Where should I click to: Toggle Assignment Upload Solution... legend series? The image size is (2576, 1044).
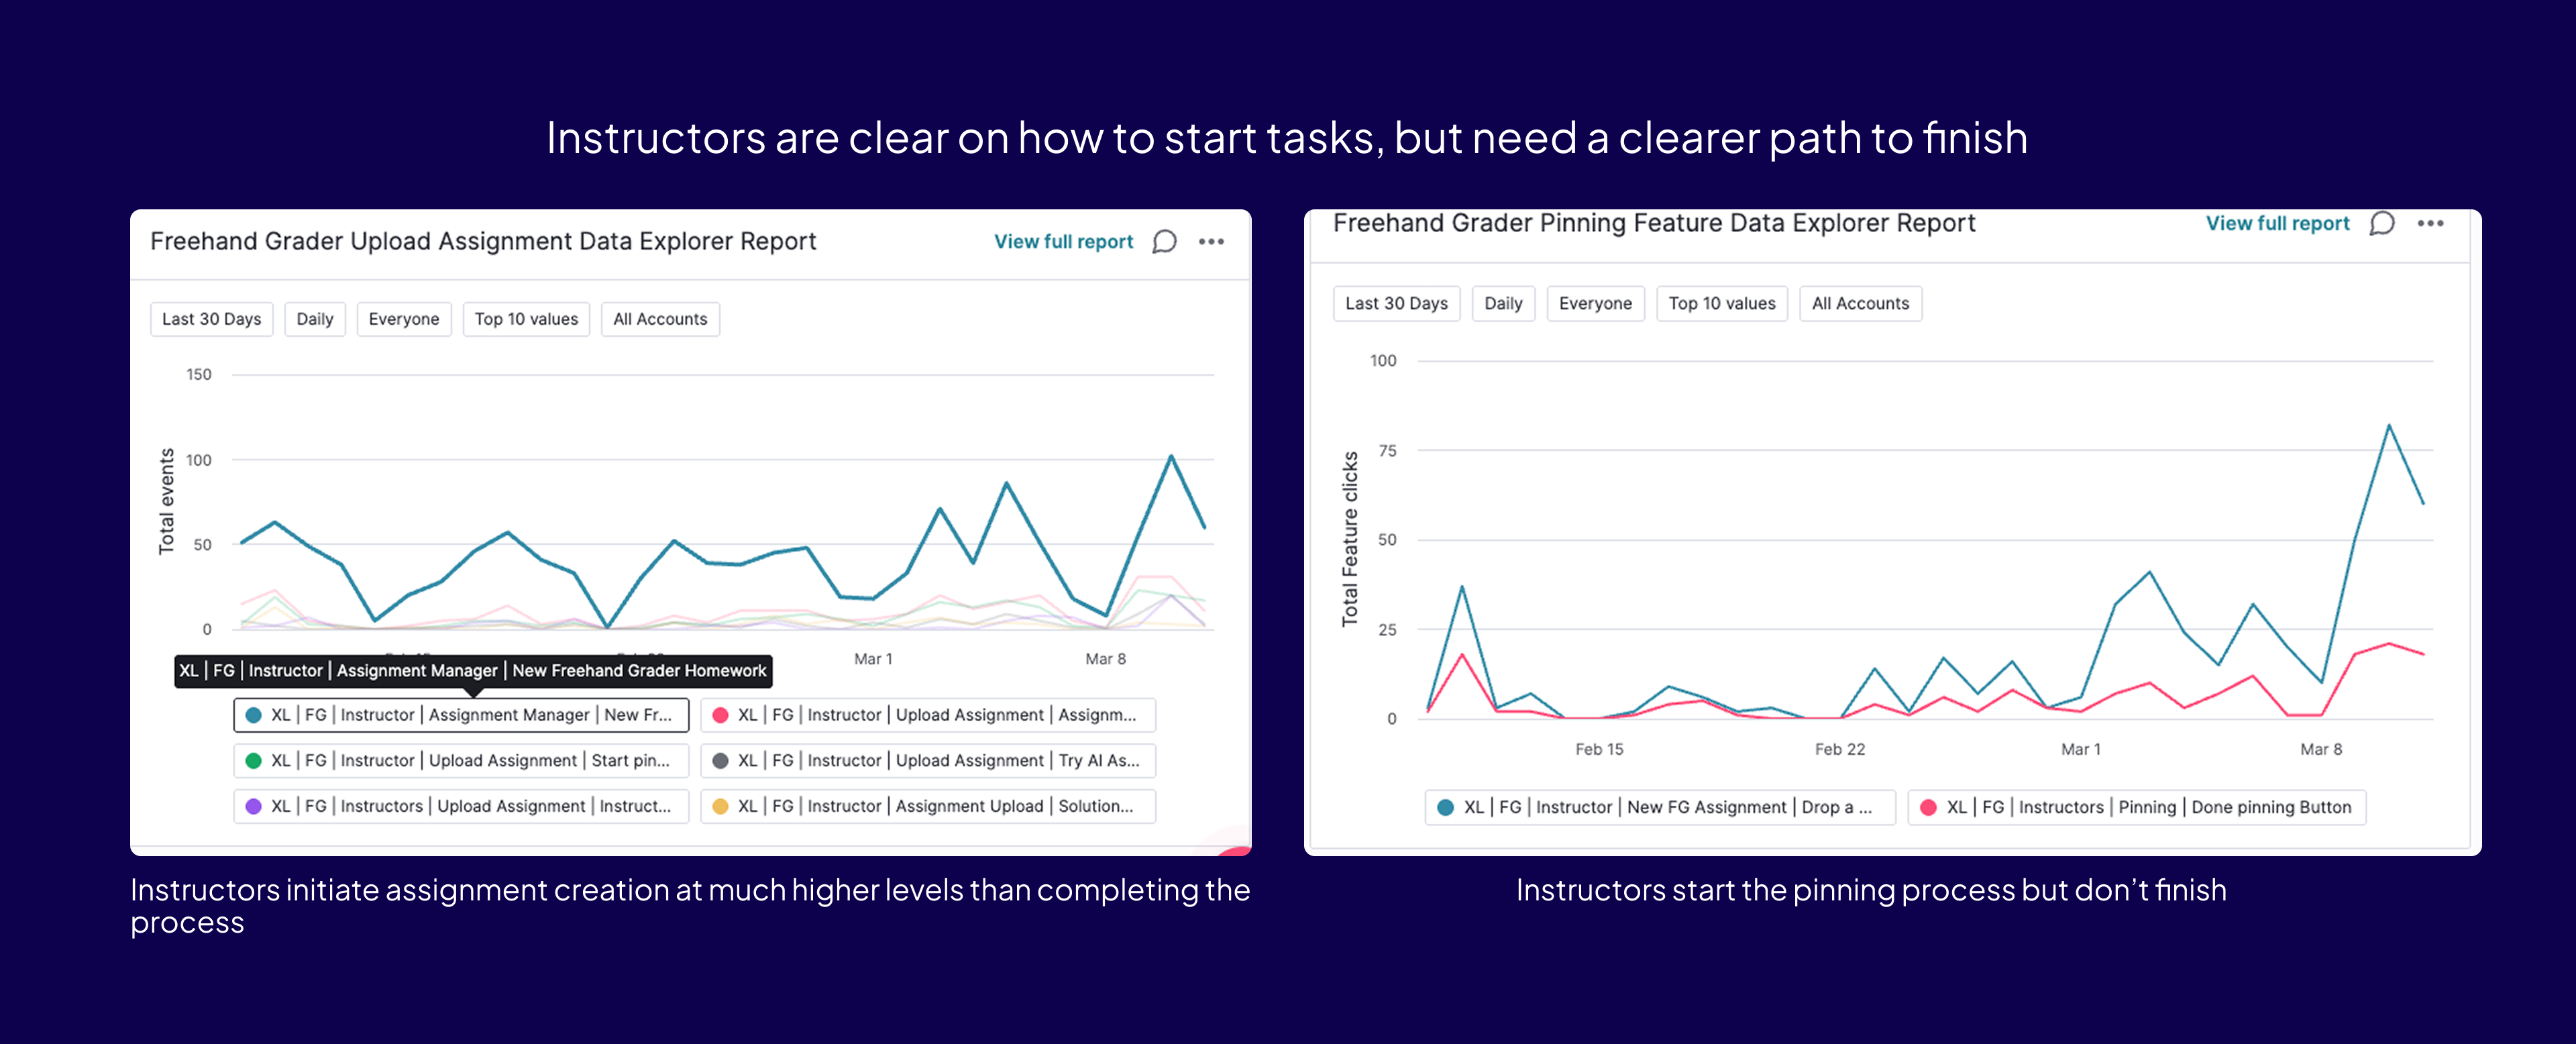(928, 806)
